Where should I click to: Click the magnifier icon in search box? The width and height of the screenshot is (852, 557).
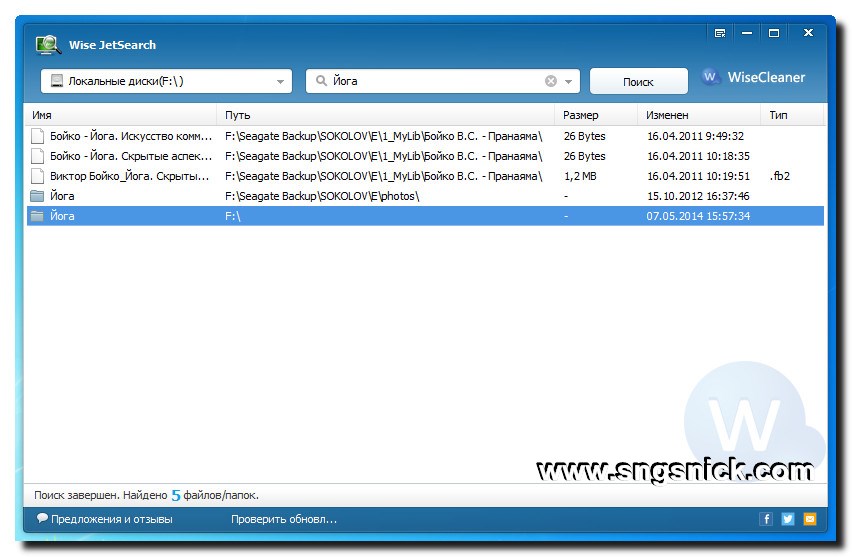pos(321,81)
